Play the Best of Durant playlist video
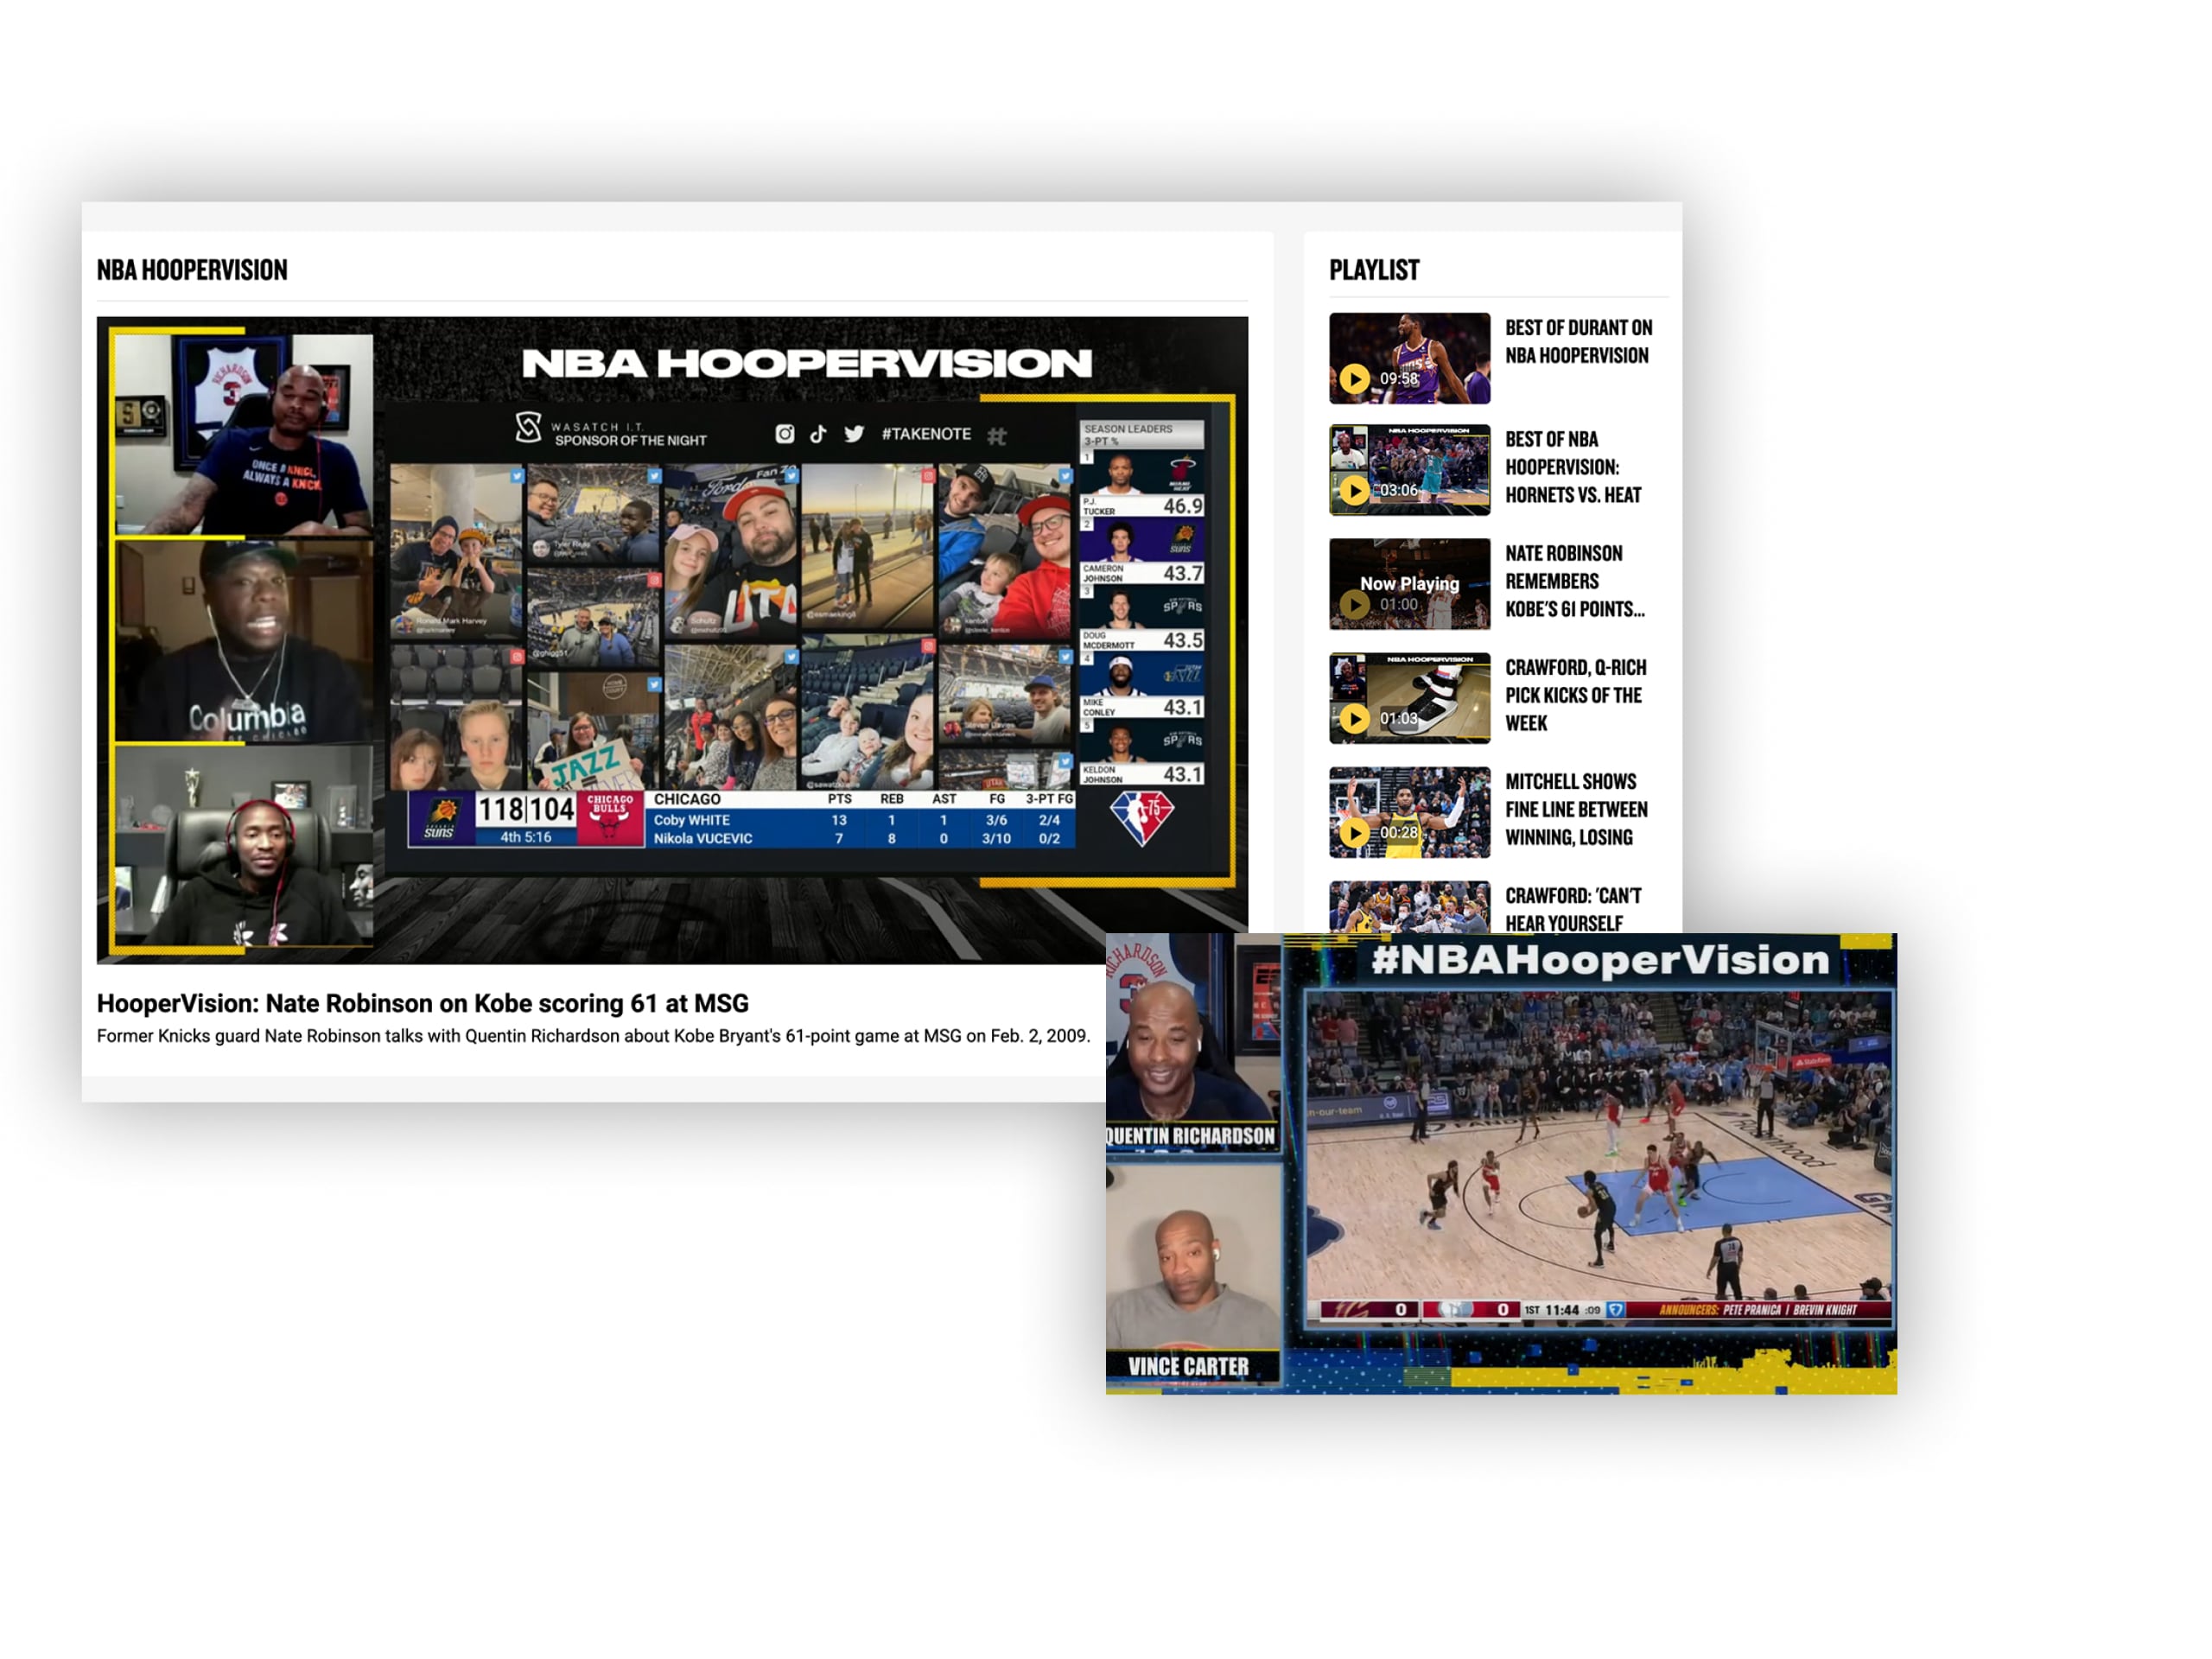The width and height of the screenshot is (2212, 1659). coord(1408,360)
